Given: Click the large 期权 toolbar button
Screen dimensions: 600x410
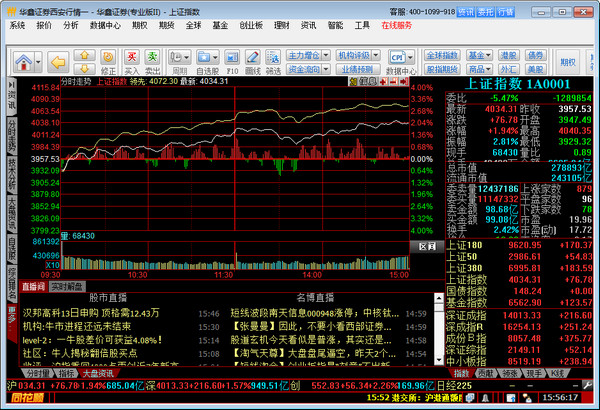Looking at the screenshot, I should (568, 62).
